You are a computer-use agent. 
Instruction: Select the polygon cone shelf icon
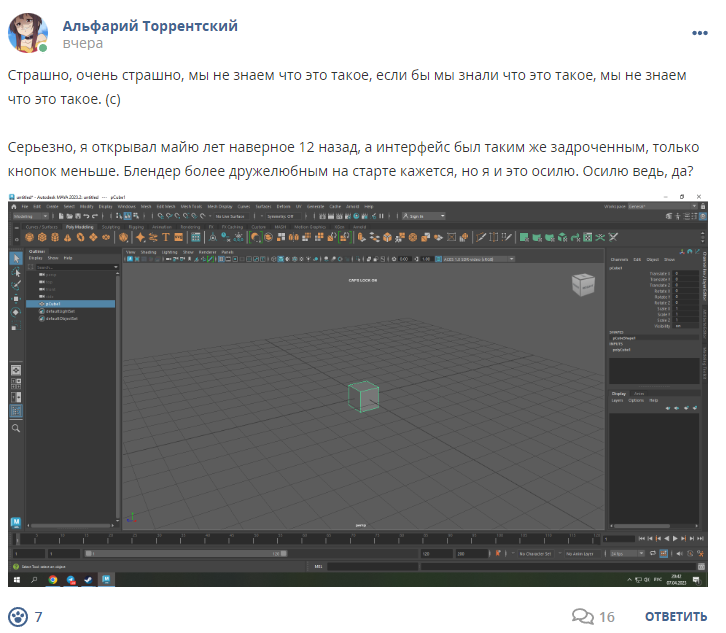click(x=68, y=238)
